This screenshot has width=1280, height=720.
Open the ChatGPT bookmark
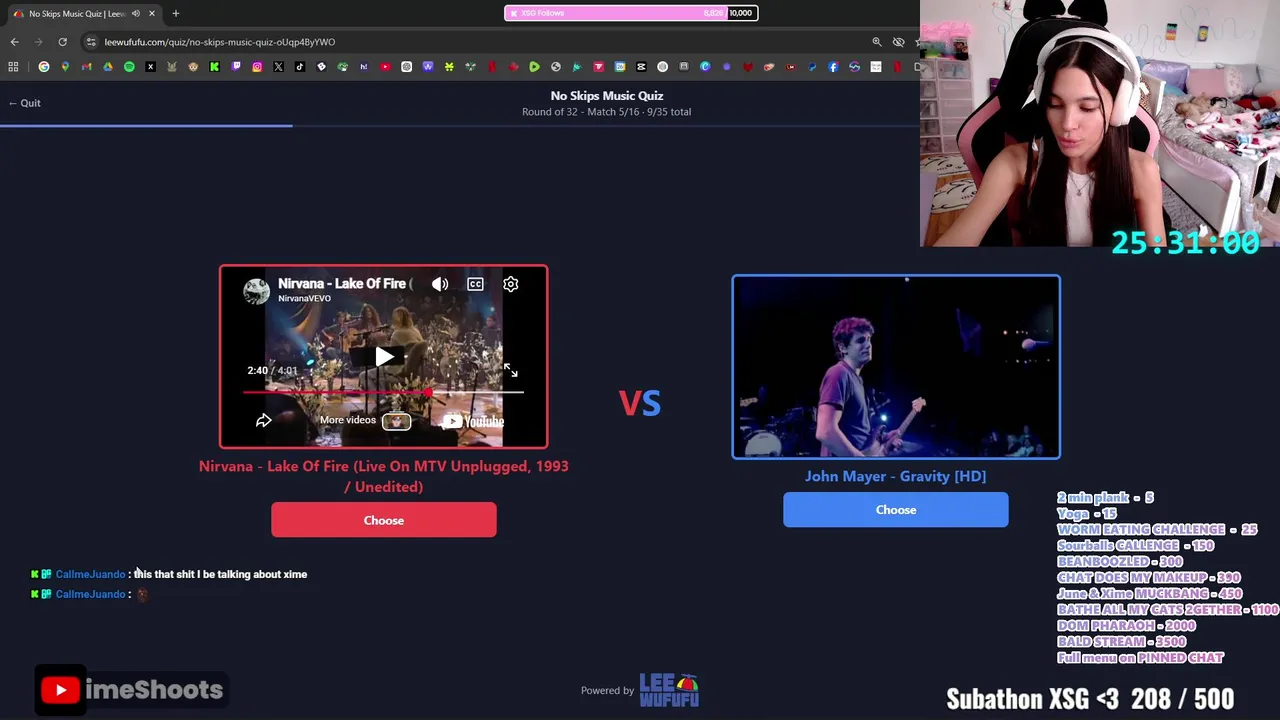(x=407, y=67)
